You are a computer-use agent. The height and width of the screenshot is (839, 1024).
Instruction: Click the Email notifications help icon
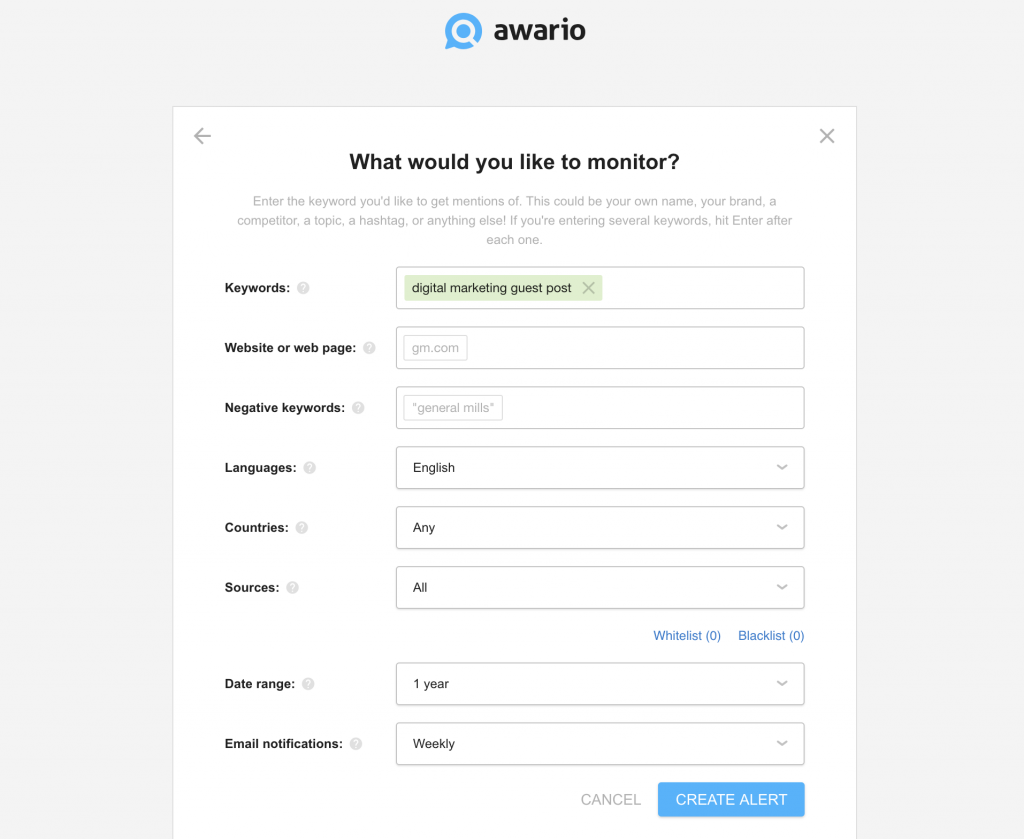(x=356, y=744)
